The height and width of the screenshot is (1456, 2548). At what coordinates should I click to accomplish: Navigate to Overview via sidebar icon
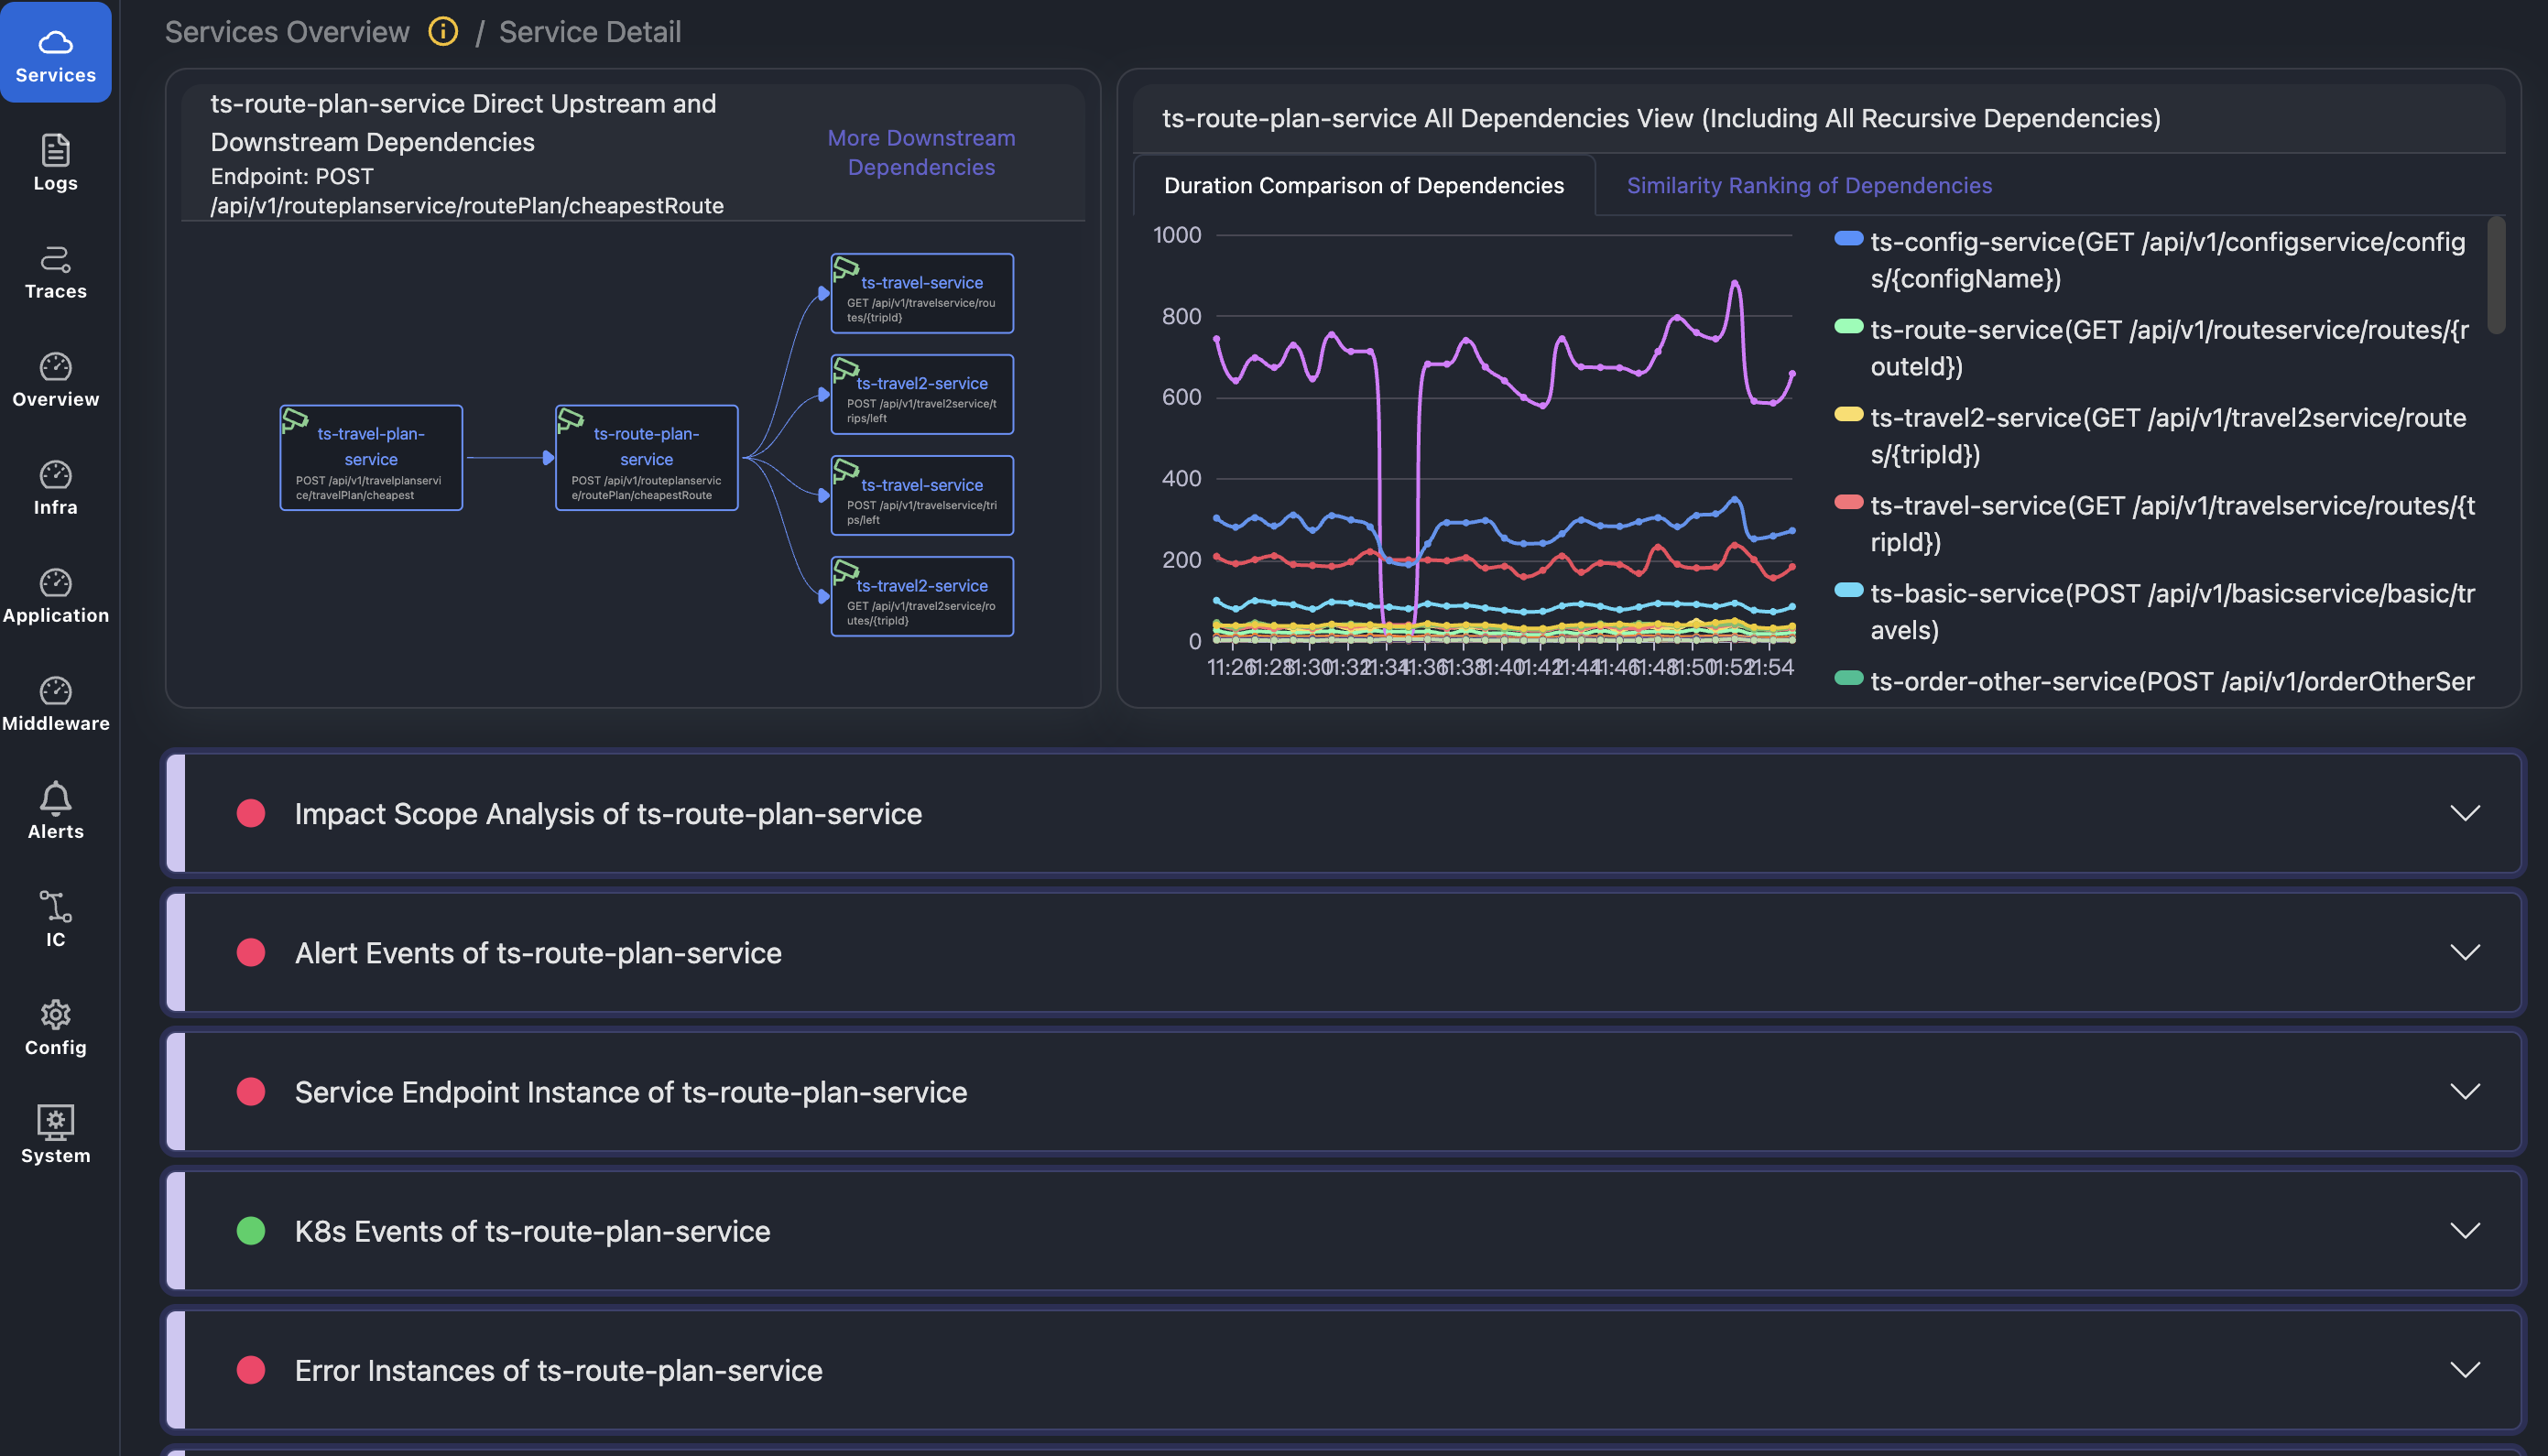pos(55,375)
